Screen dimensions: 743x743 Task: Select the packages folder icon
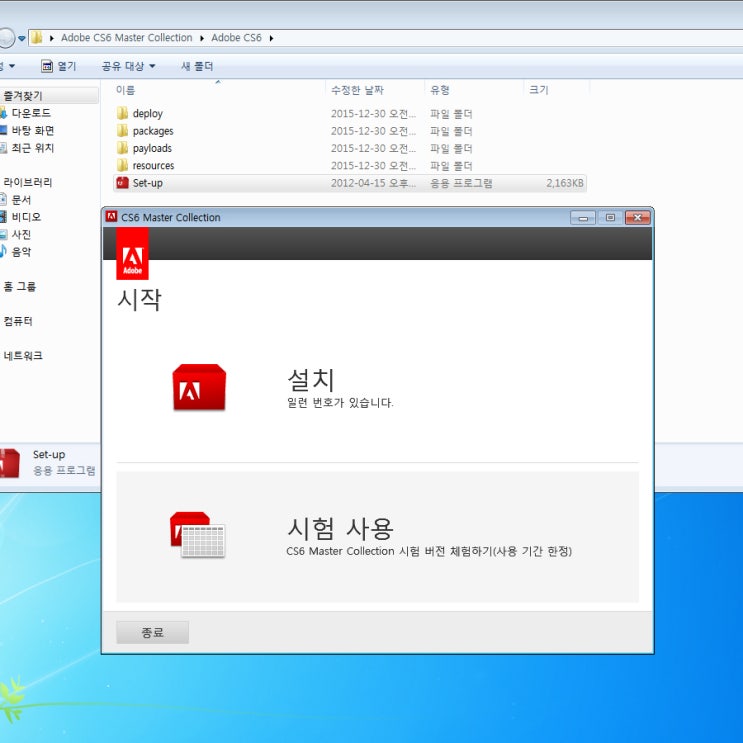pyautogui.click(x=122, y=131)
